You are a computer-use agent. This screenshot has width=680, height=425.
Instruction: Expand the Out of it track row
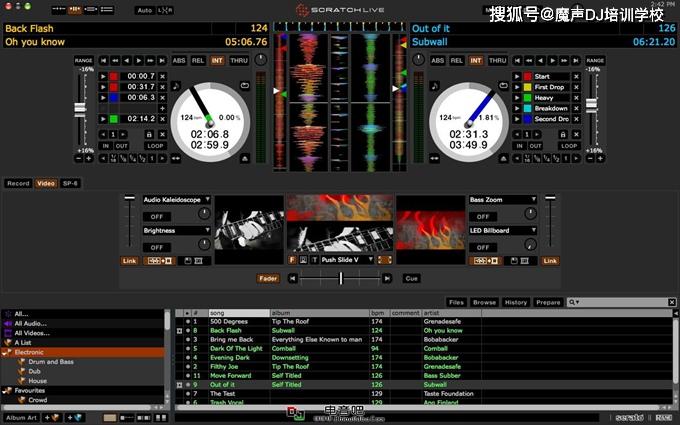(179, 385)
